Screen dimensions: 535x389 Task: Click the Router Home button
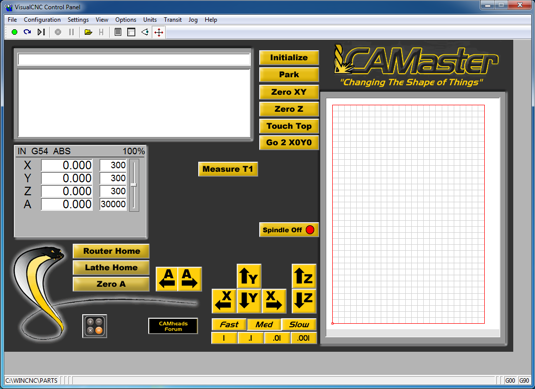point(111,251)
